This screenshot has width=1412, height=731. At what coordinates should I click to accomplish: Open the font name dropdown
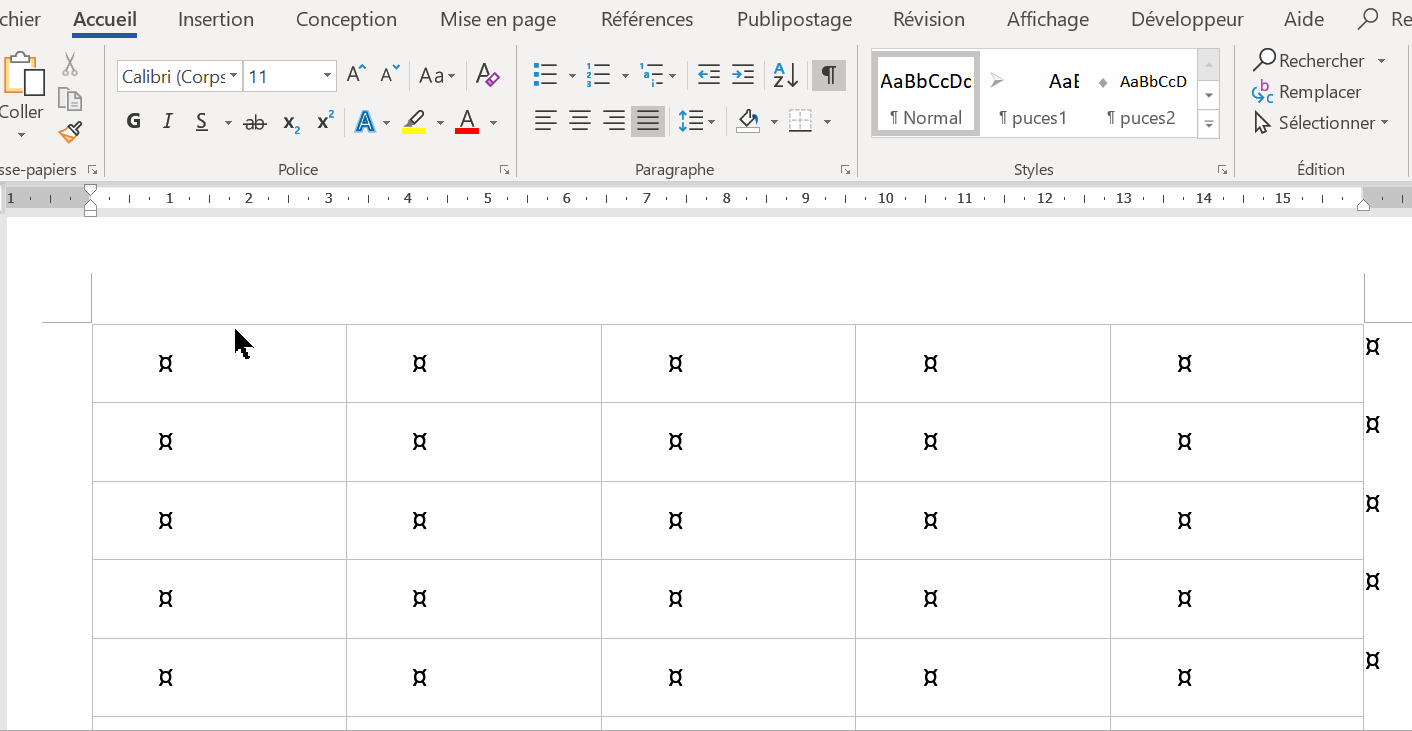(233, 76)
